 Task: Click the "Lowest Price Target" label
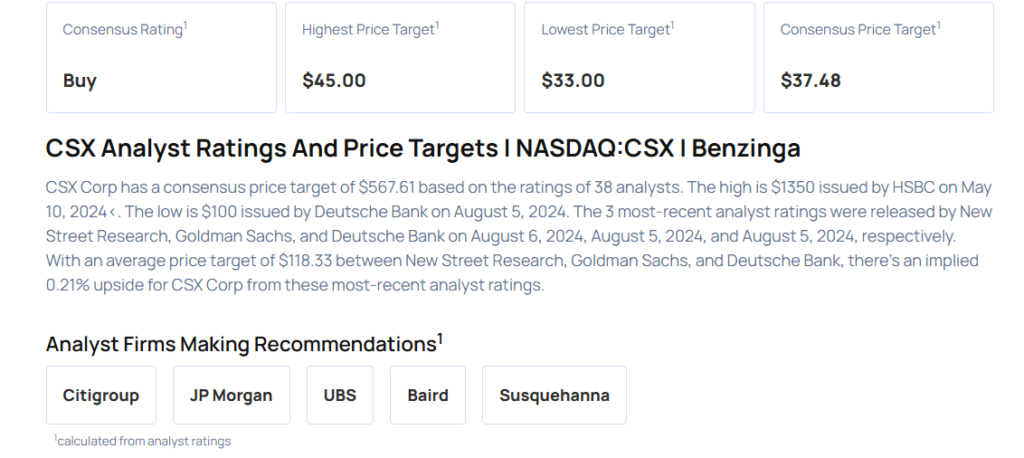(x=604, y=30)
